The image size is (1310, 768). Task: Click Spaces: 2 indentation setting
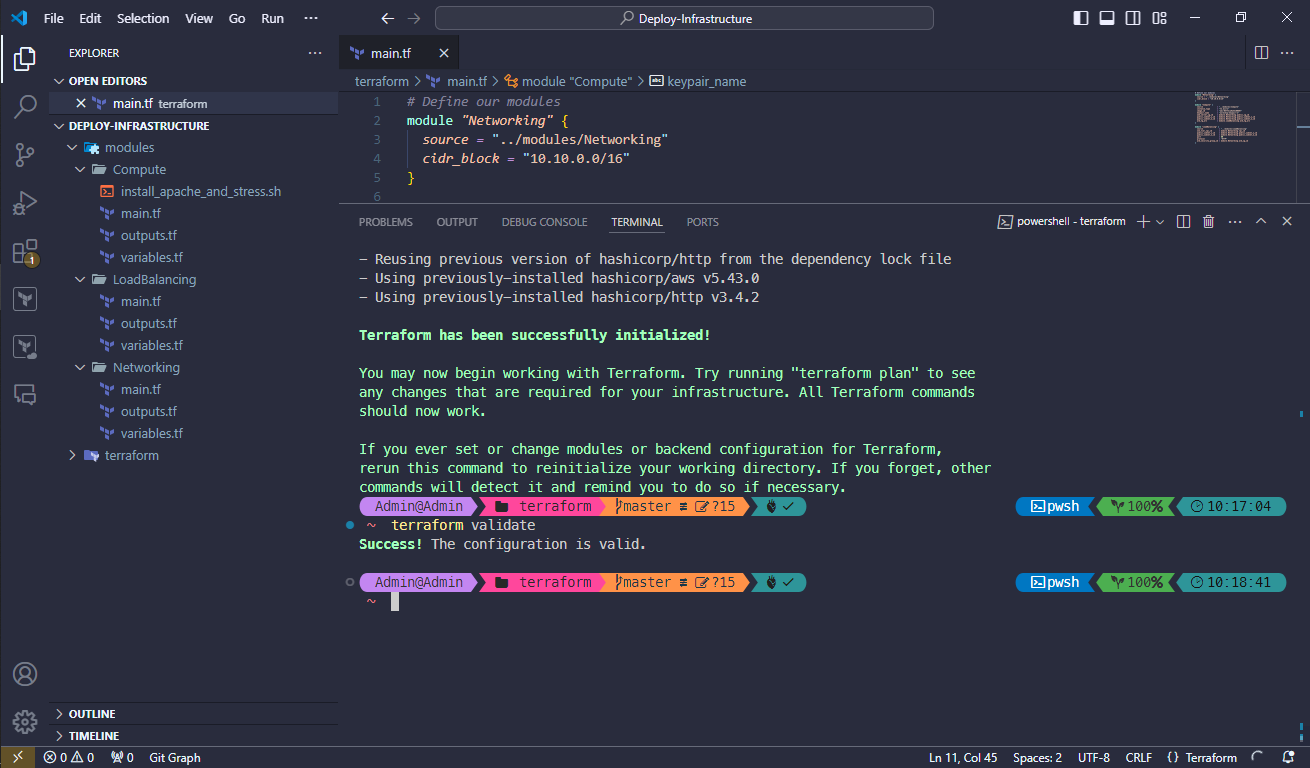click(1037, 757)
